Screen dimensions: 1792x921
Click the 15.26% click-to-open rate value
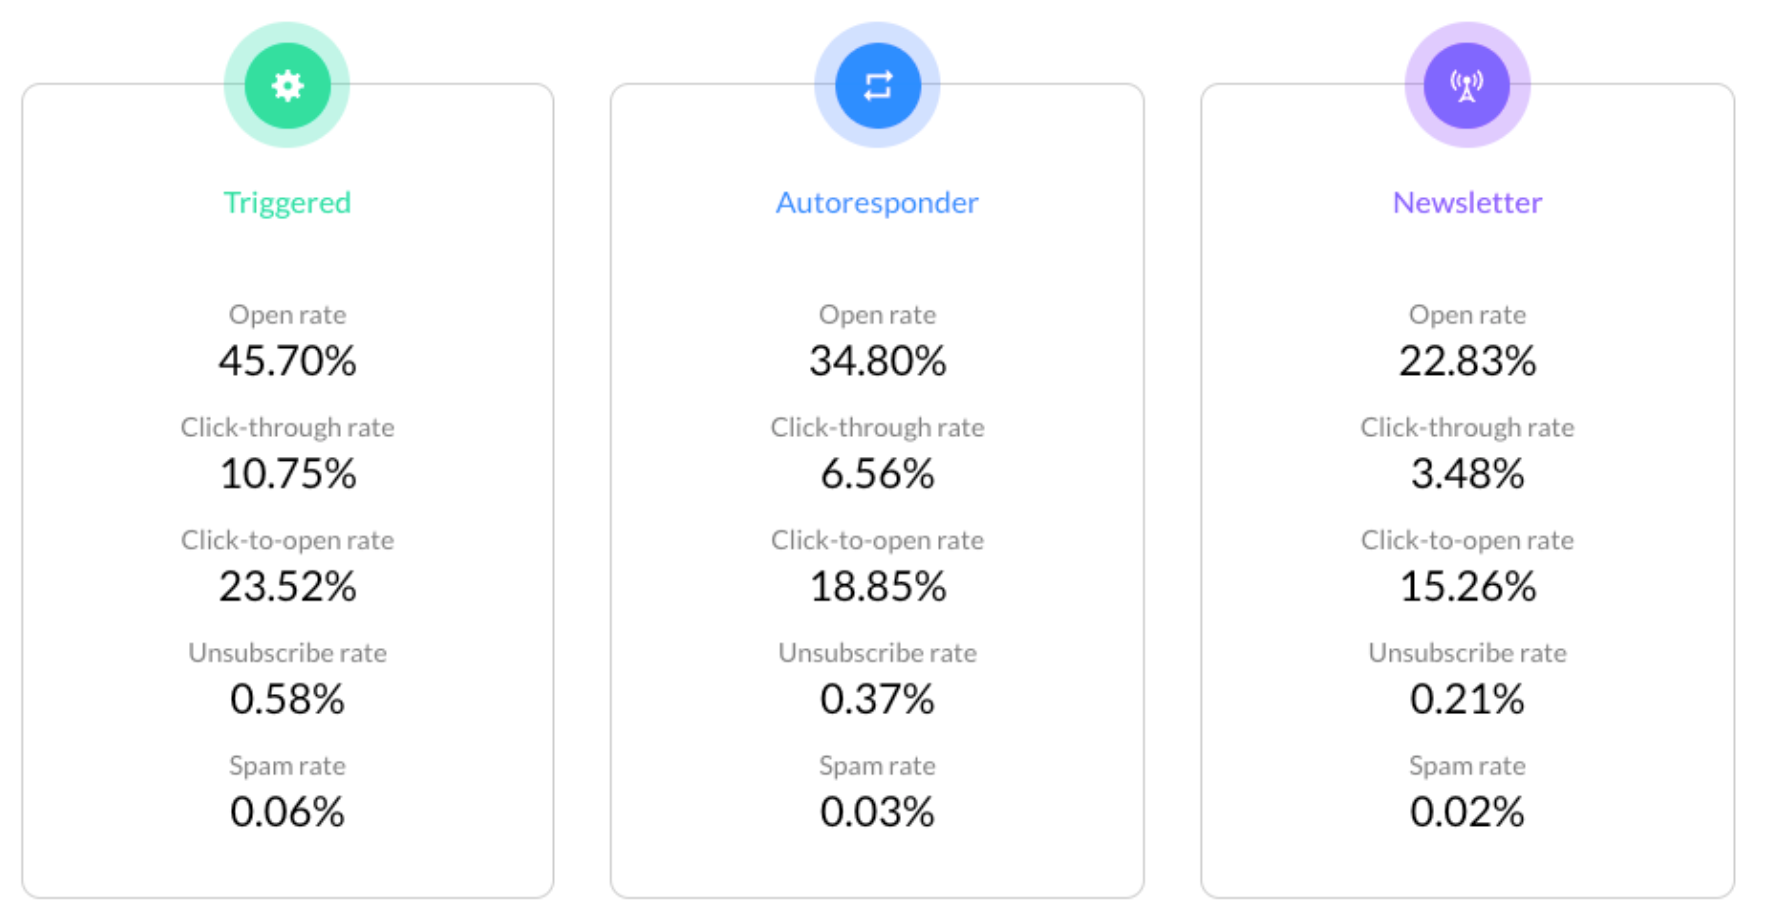(1467, 587)
